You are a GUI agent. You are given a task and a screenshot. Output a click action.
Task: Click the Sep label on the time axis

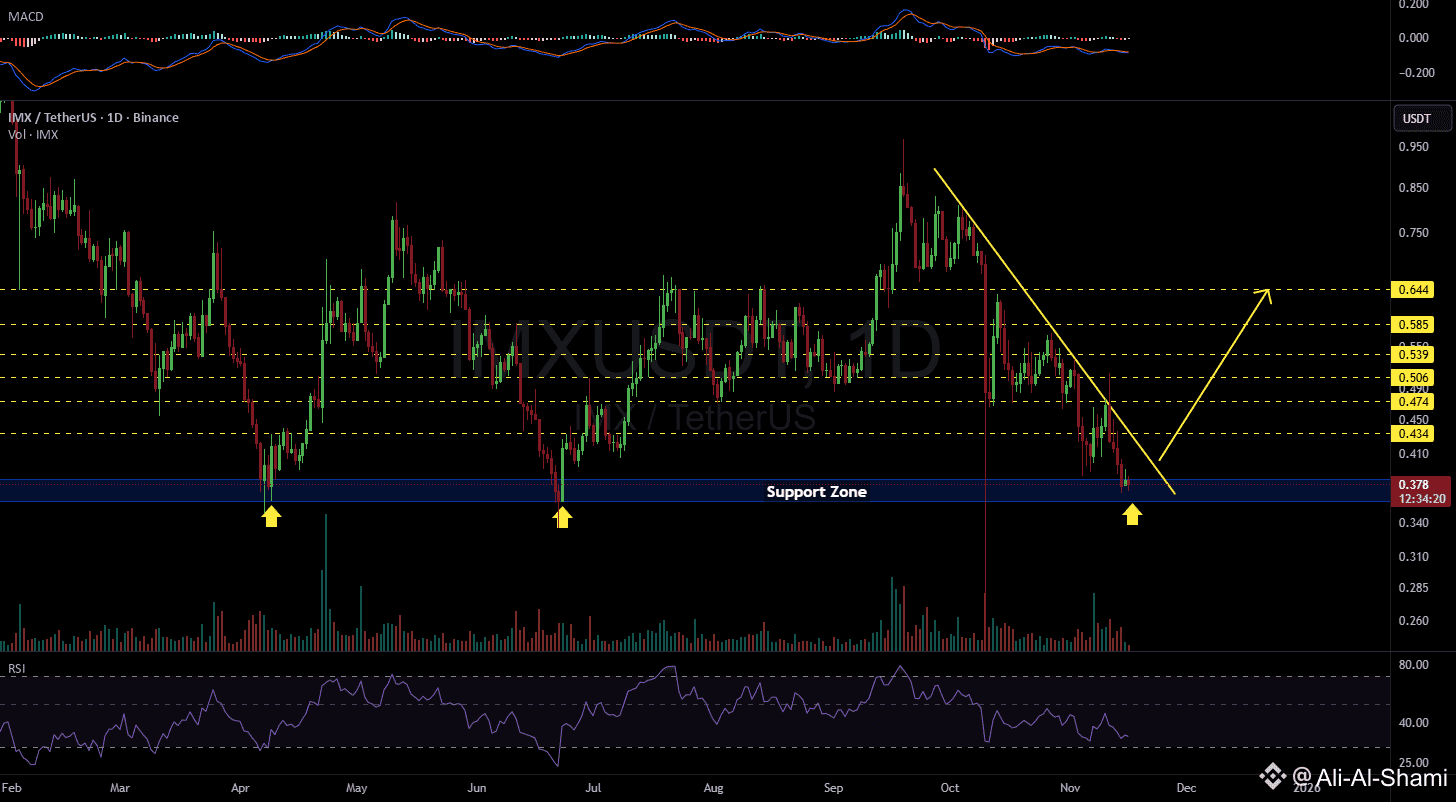(834, 788)
